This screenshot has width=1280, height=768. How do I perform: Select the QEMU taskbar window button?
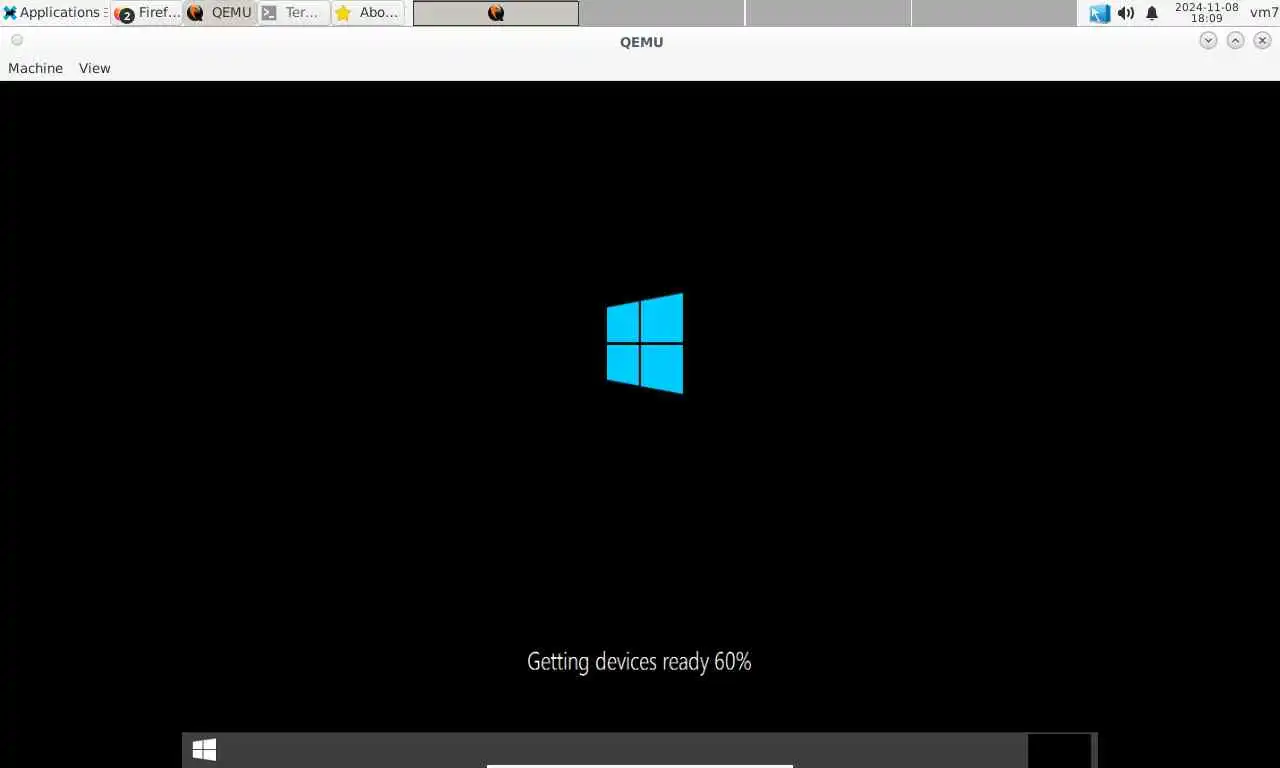click(x=220, y=13)
